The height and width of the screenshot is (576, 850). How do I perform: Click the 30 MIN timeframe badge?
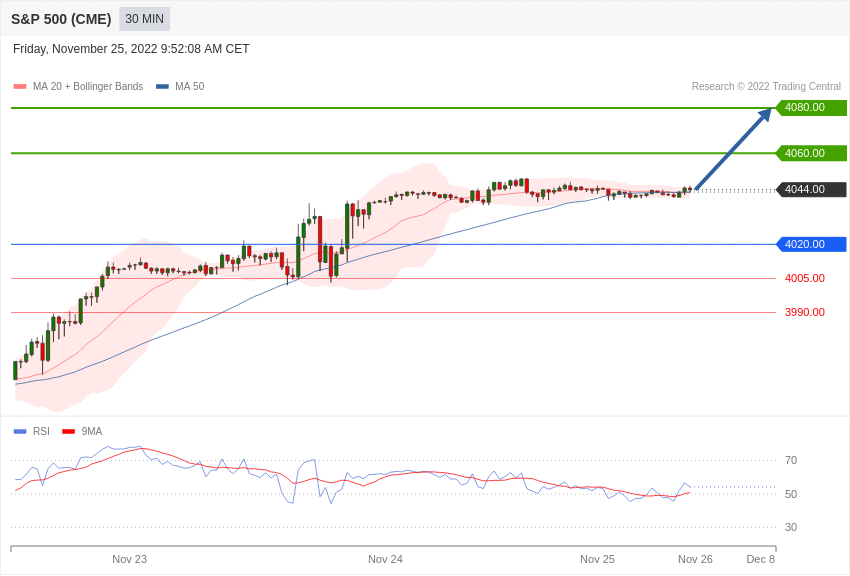tap(144, 19)
